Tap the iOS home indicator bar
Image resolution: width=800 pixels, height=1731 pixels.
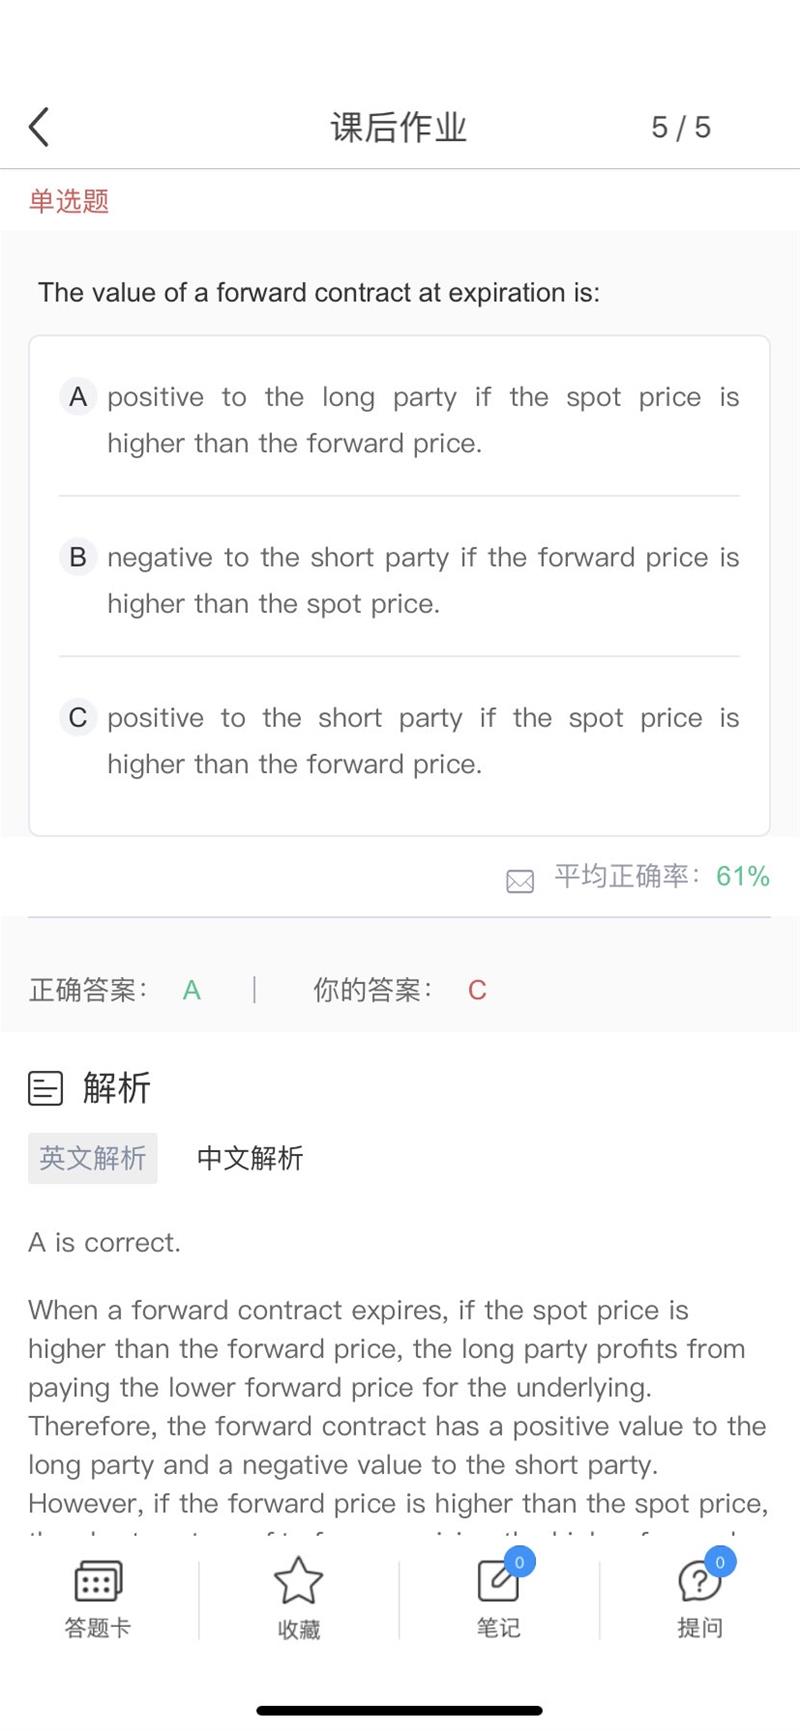tap(400, 1711)
